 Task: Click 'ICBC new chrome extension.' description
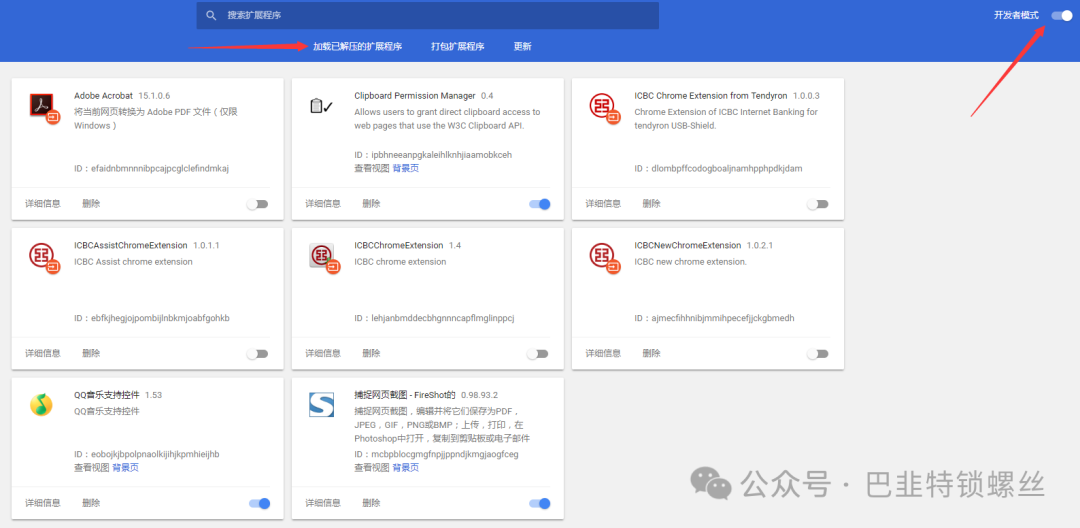(690, 262)
